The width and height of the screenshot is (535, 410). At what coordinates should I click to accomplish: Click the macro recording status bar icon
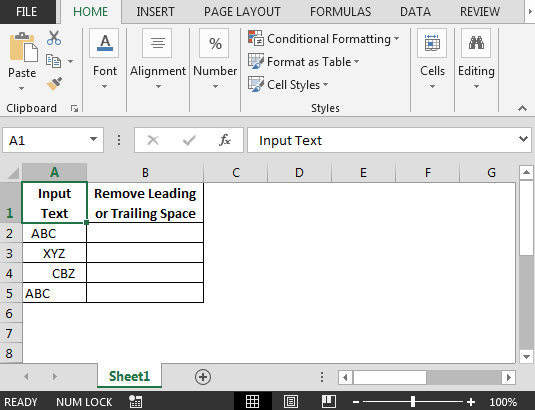[x=135, y=402]
